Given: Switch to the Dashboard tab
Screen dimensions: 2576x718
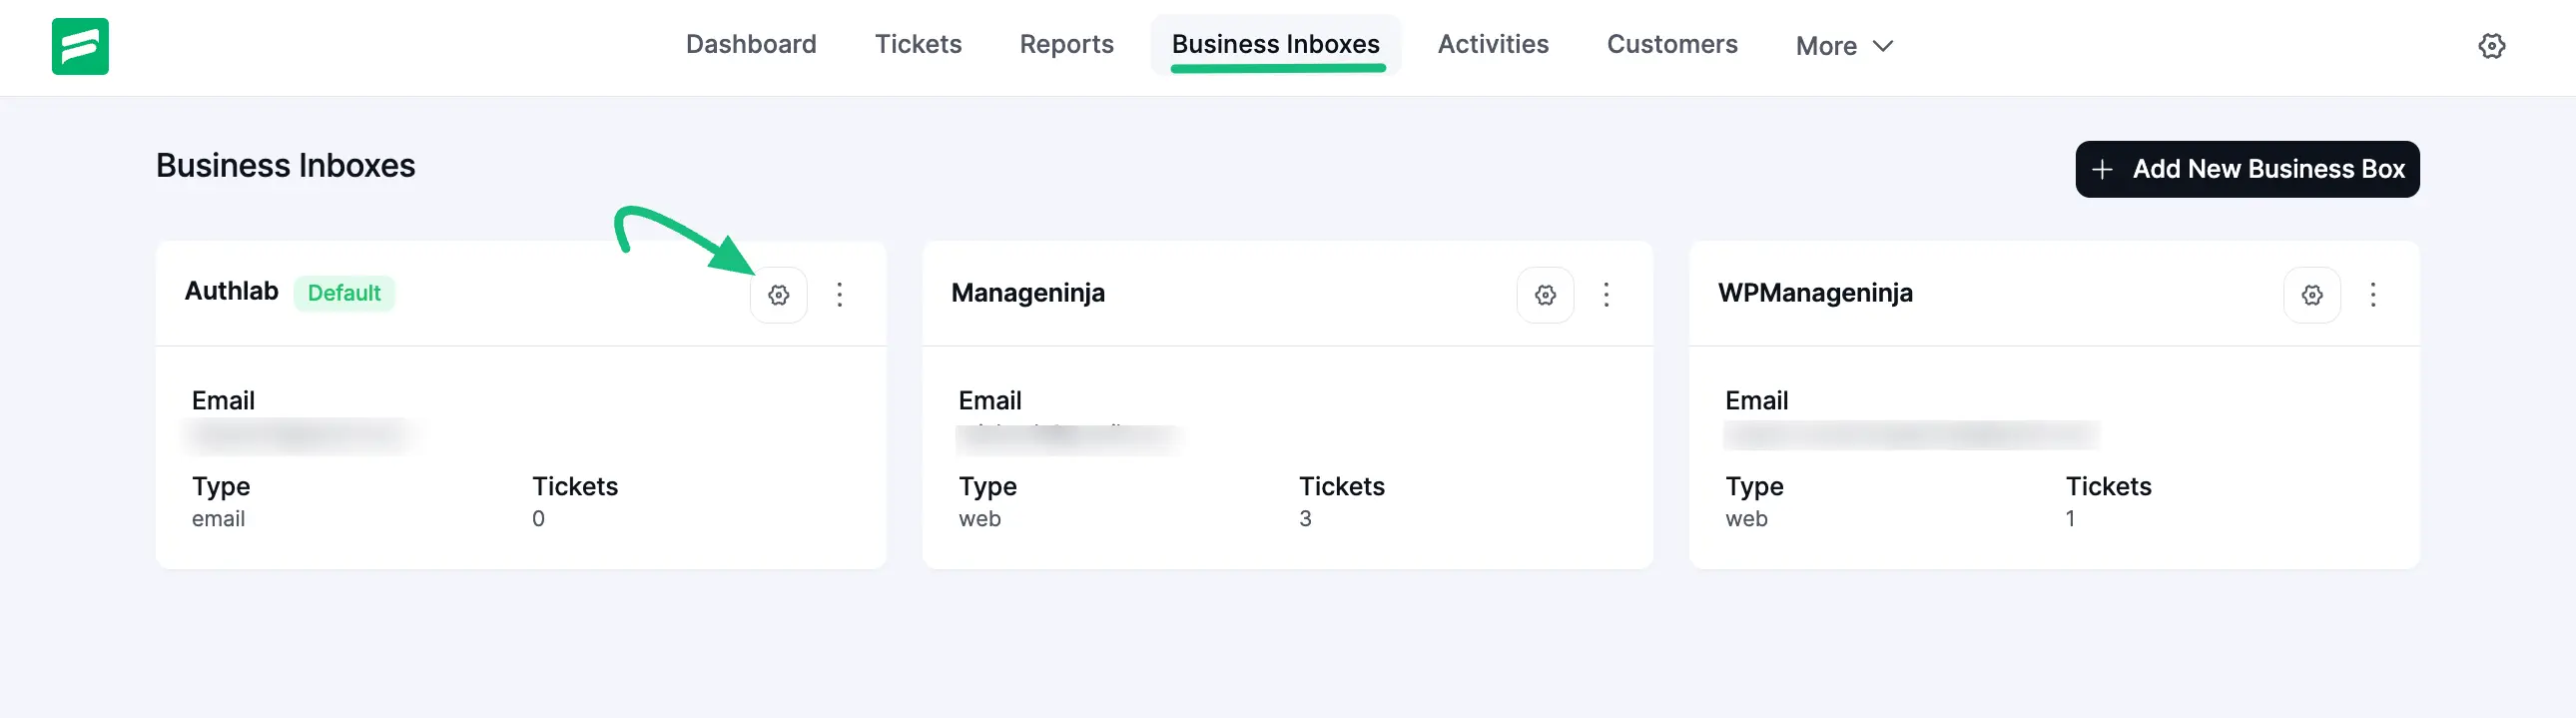Looking at the screenshot, I should pos(751,44).
